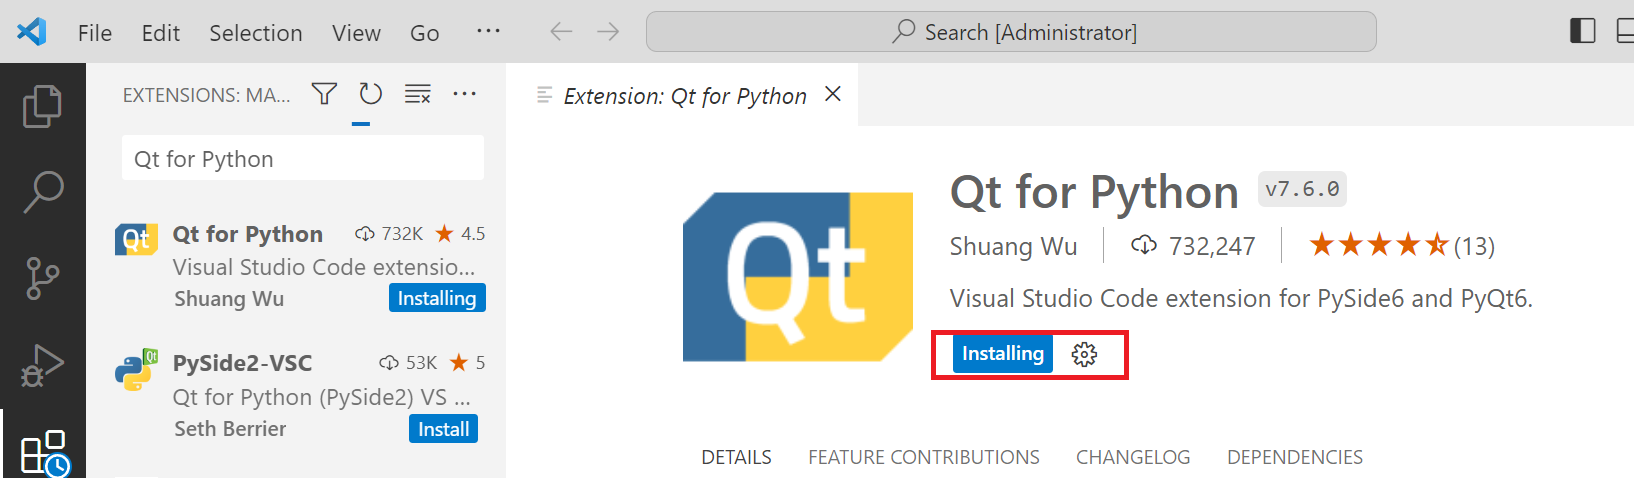Switch to the Feature Contributions tab
Viewport: 1634px width, 478px height.
pyautogui.click(x=923, y=457)
